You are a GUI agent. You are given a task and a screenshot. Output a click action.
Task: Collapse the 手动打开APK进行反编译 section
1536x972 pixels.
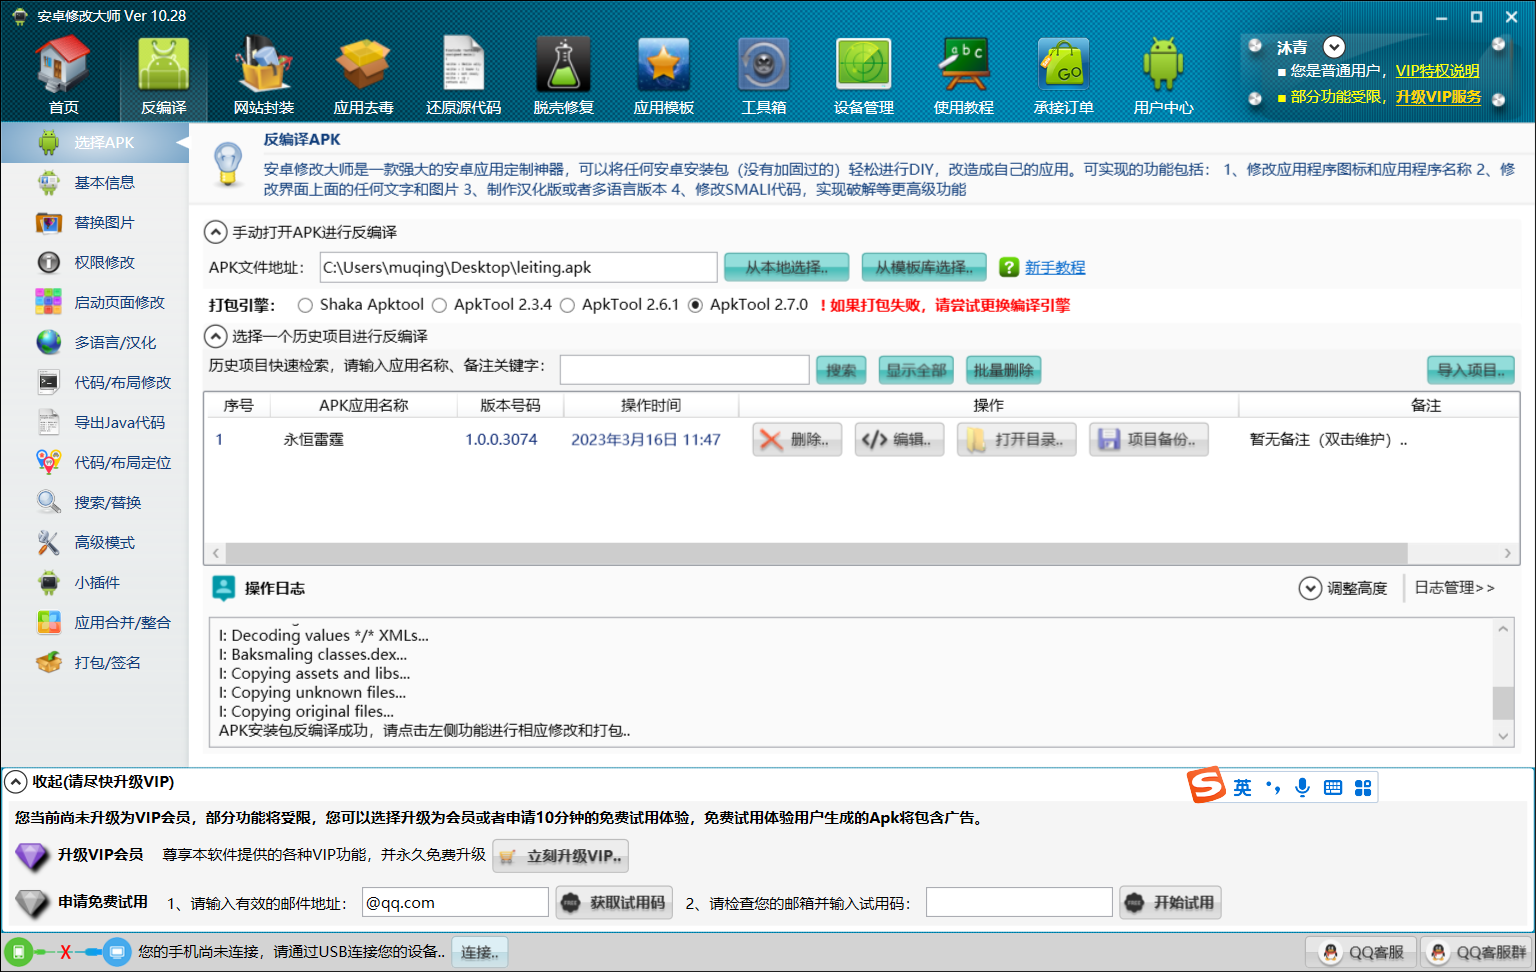(216, 232)
